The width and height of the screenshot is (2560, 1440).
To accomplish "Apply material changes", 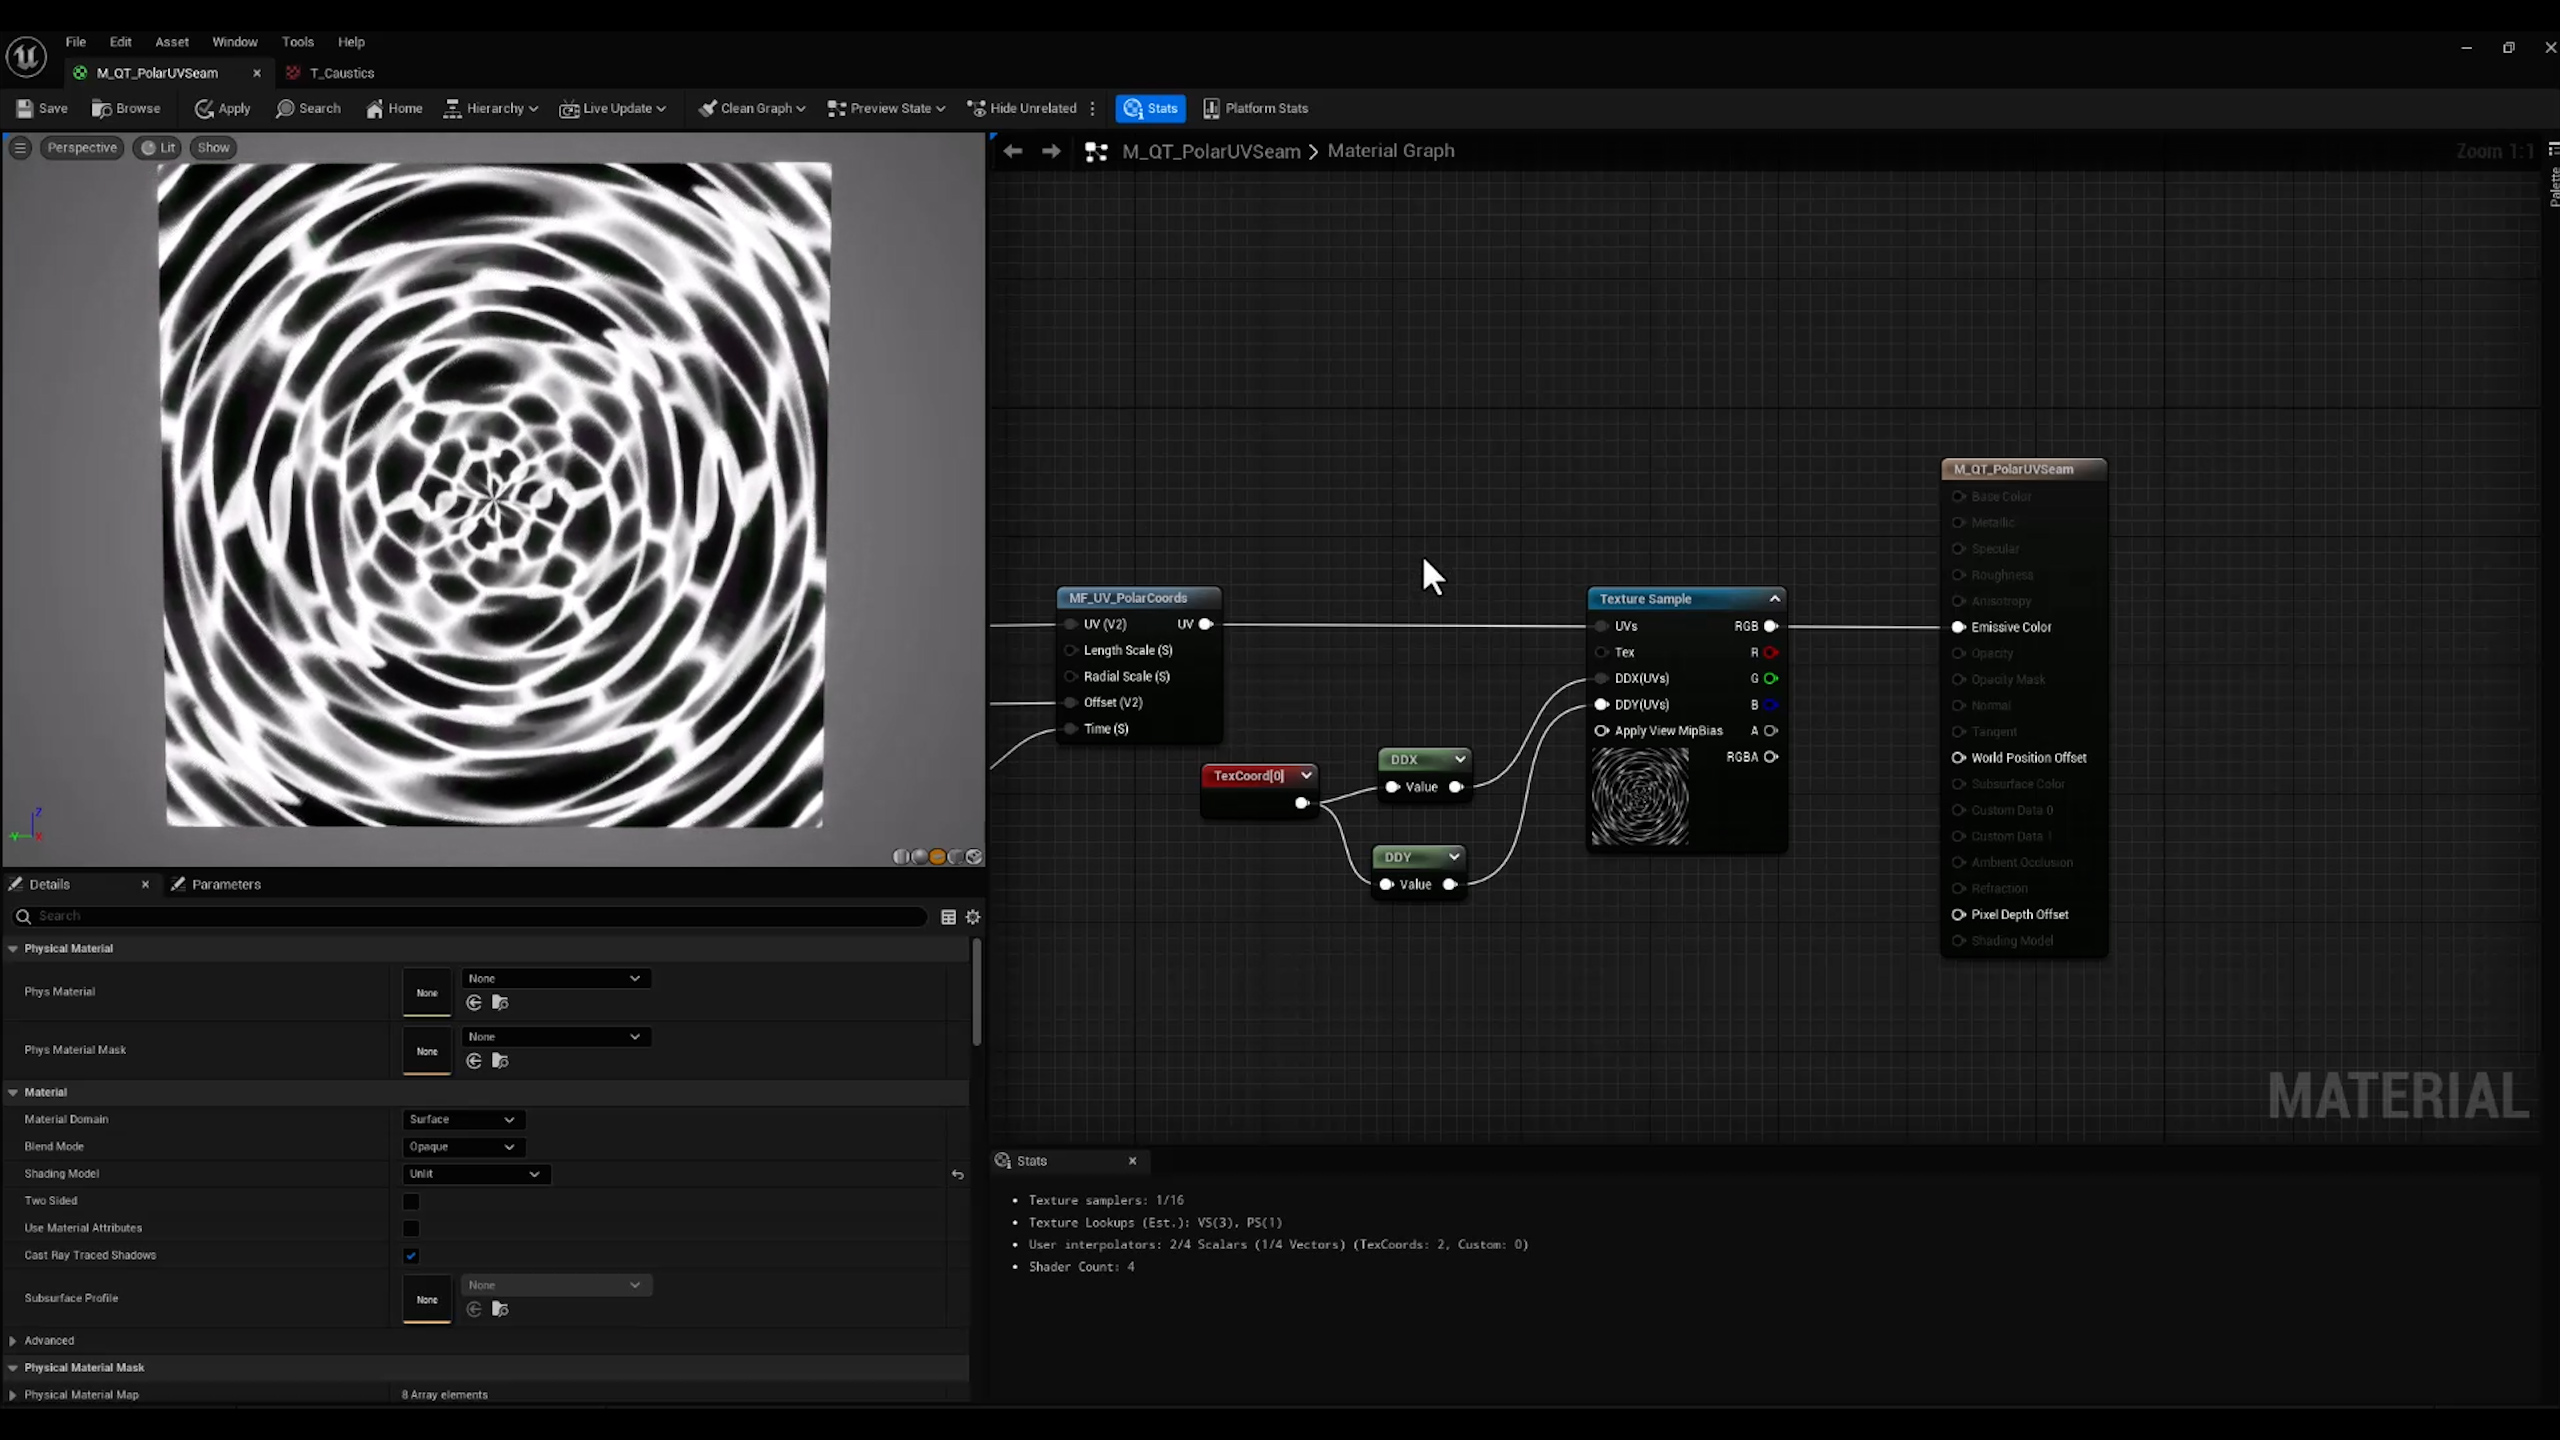I will pos(222,108).
